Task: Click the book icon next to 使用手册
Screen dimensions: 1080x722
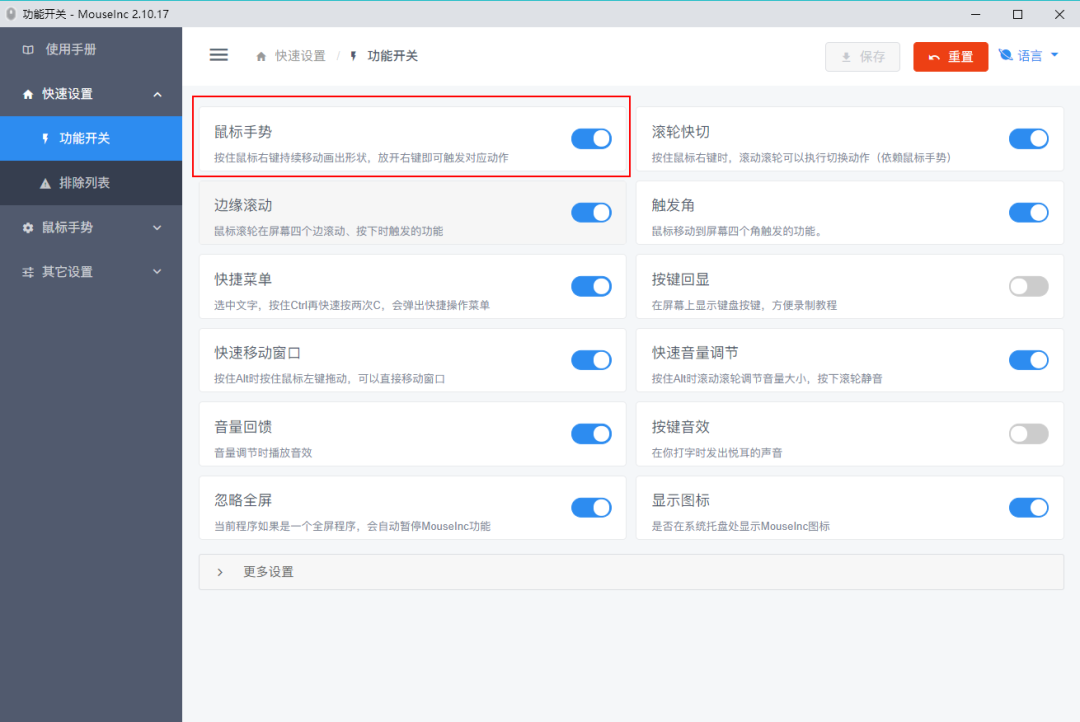Action: click(x=28, y=50)
